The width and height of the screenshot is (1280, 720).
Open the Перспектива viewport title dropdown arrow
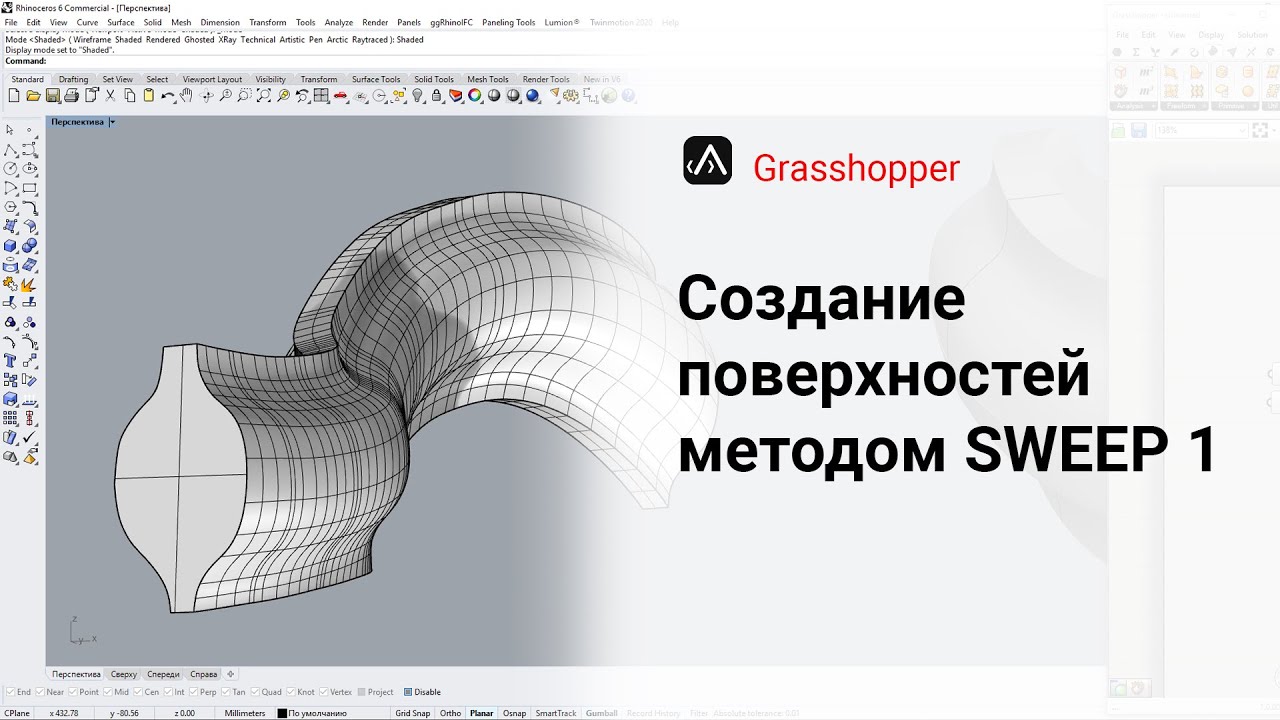coord(112,122)
